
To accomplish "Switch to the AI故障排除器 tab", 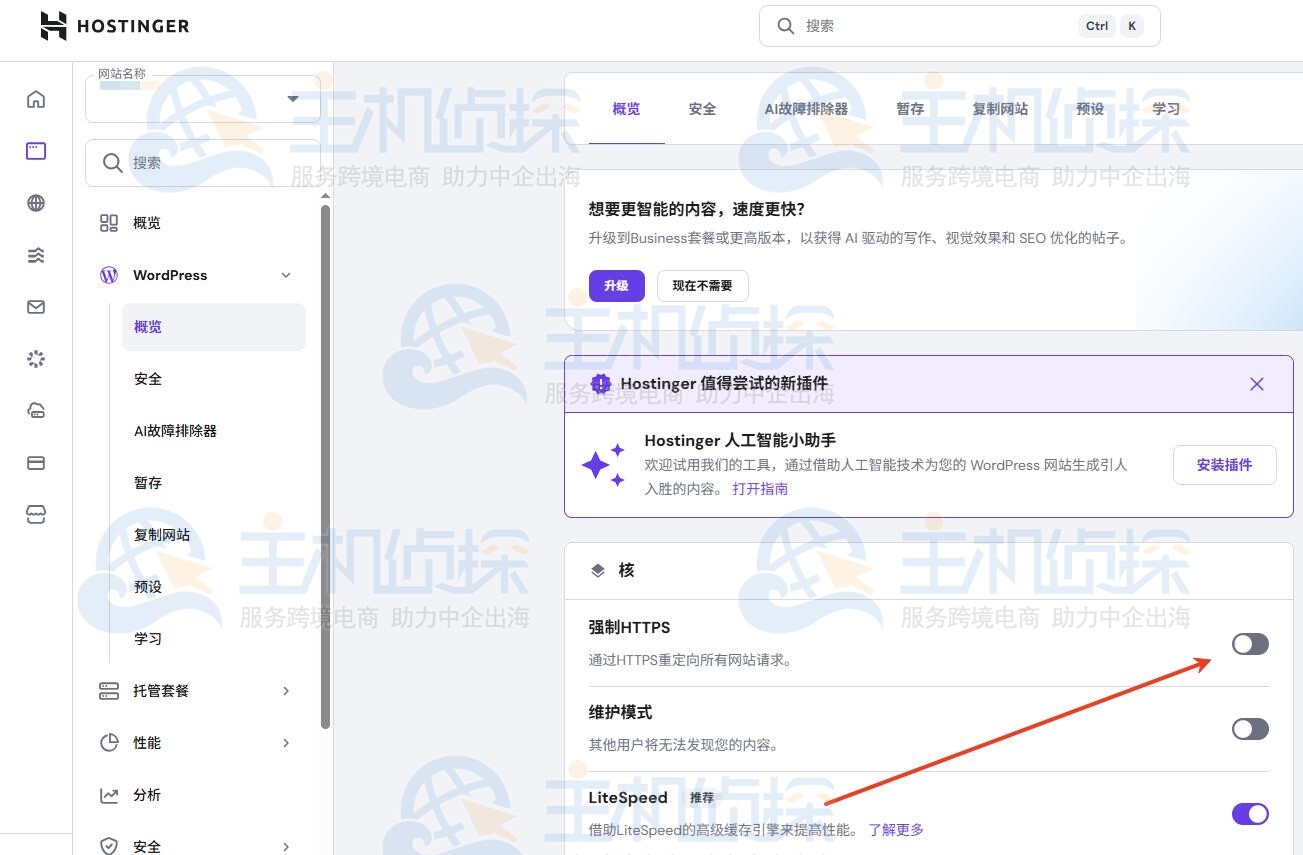I will 806,109.
